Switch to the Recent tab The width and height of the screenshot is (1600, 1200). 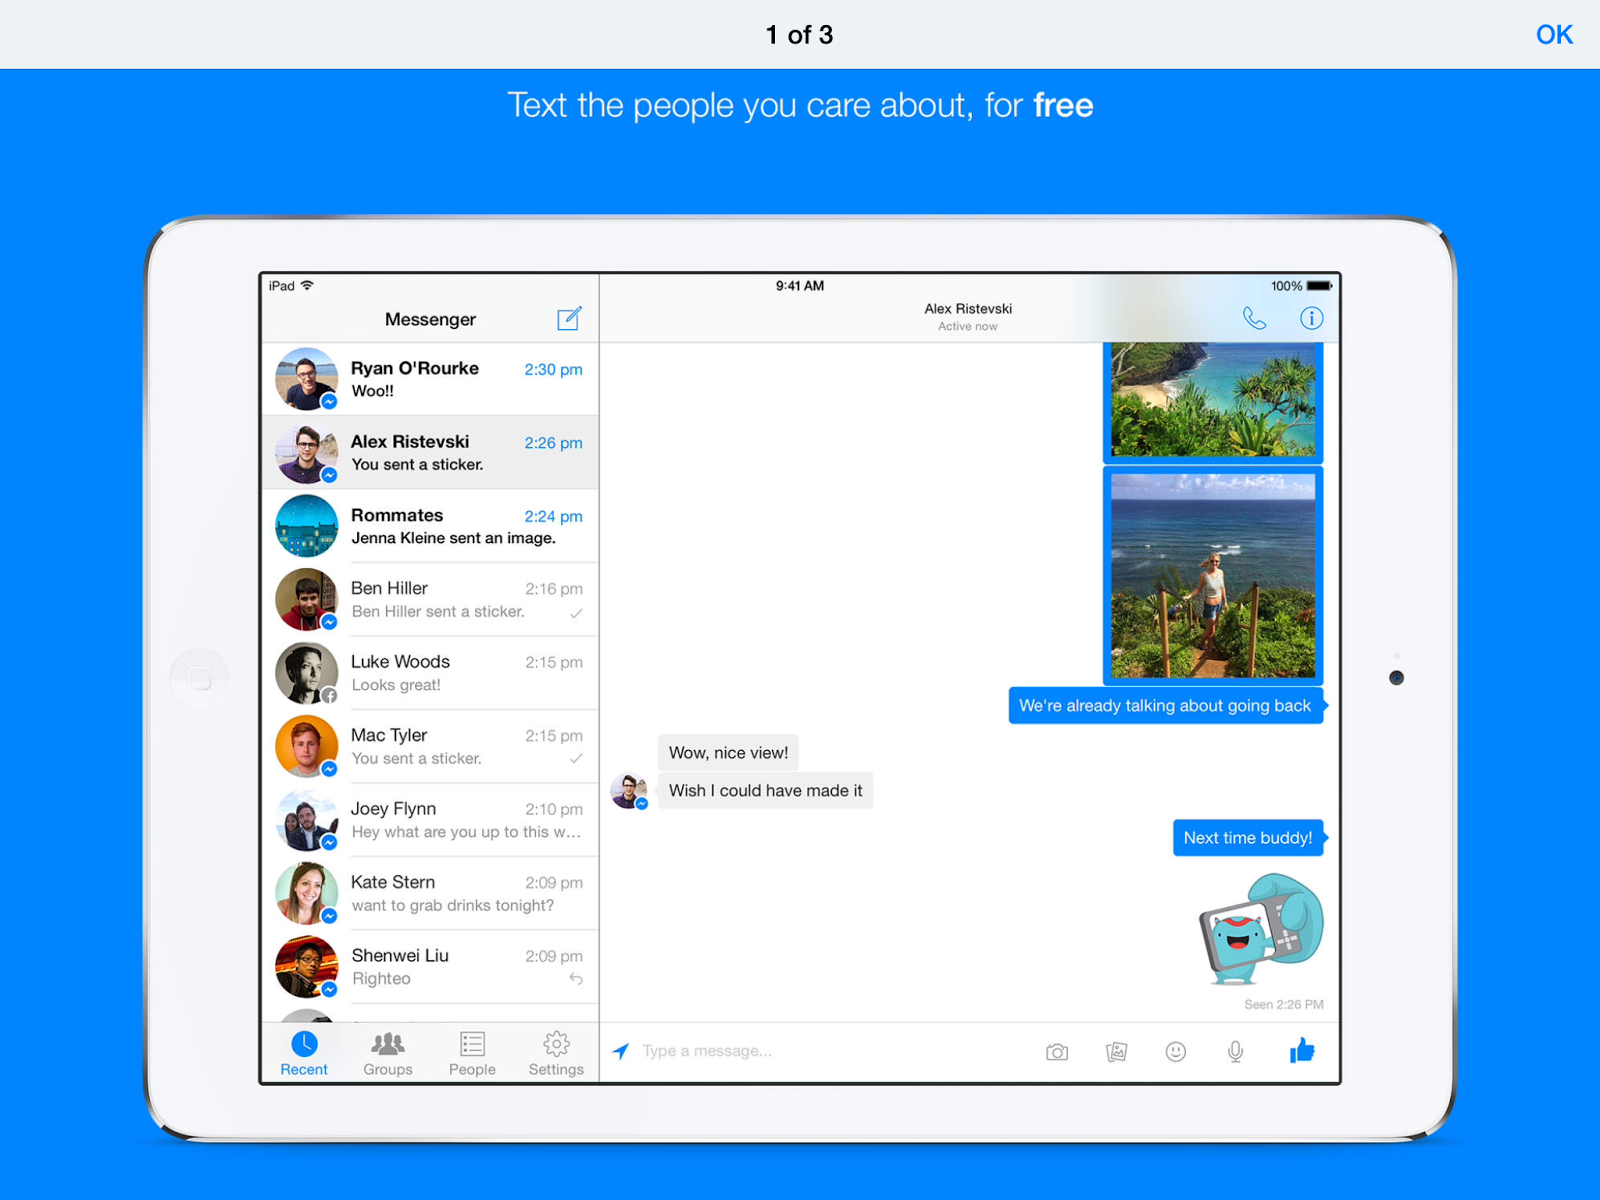[304, 1054]
